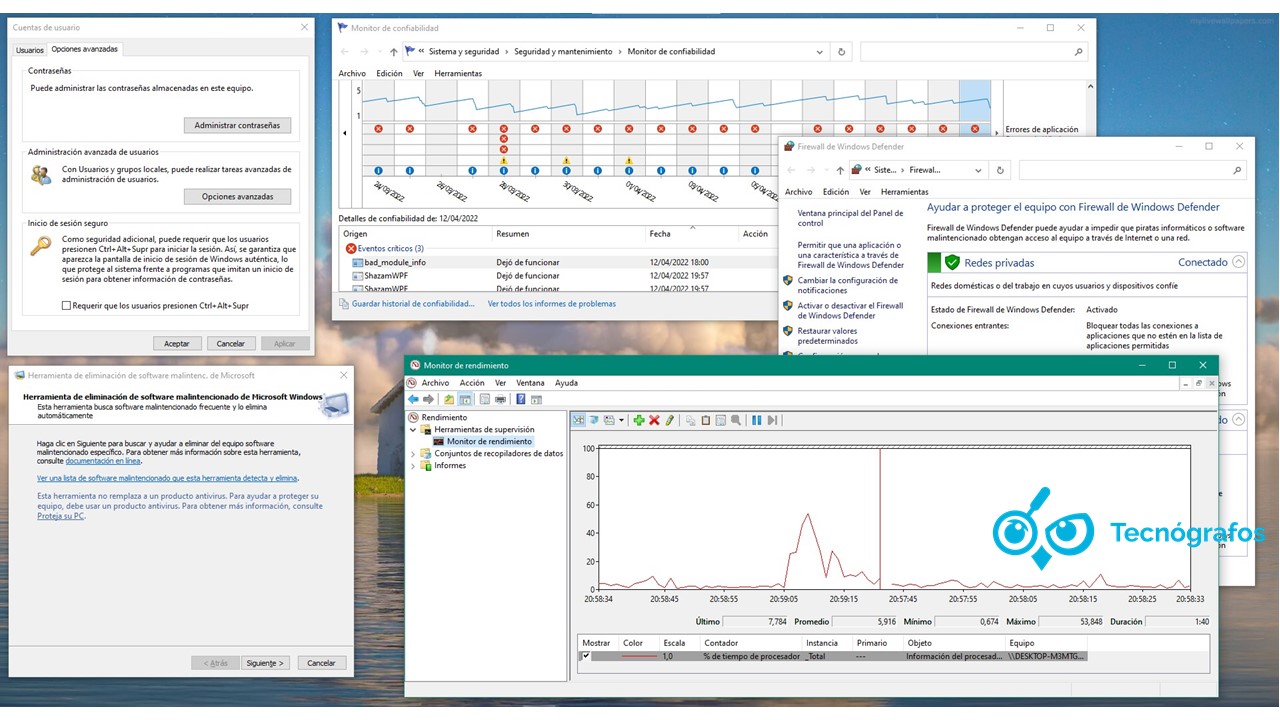
Task: Enable the Ctrl+Alt+Supr requirement checkbox
Action: (x=67, y=306)
